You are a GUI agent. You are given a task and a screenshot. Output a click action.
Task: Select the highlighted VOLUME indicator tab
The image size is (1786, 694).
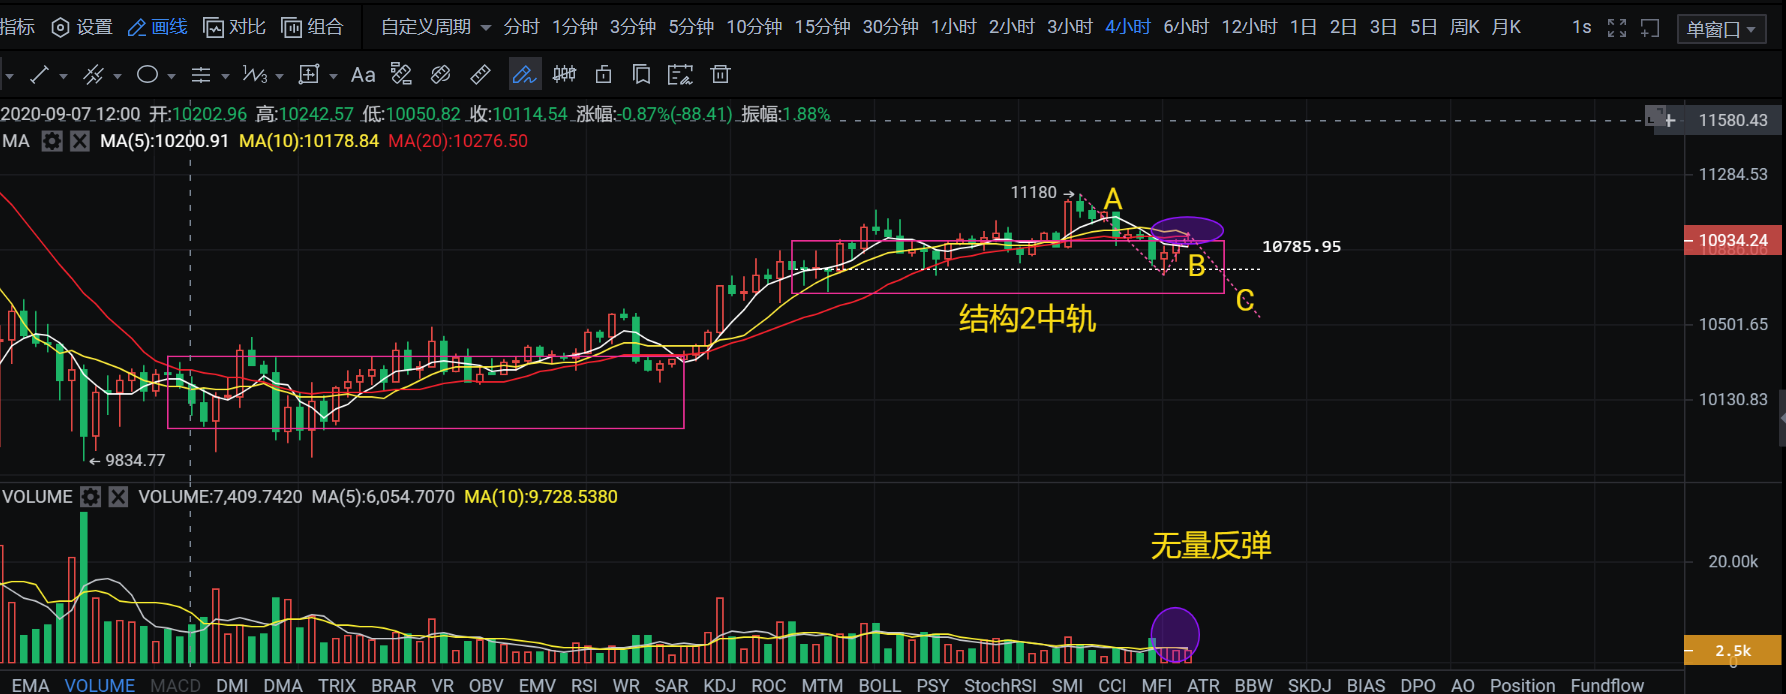coord(100,685)
